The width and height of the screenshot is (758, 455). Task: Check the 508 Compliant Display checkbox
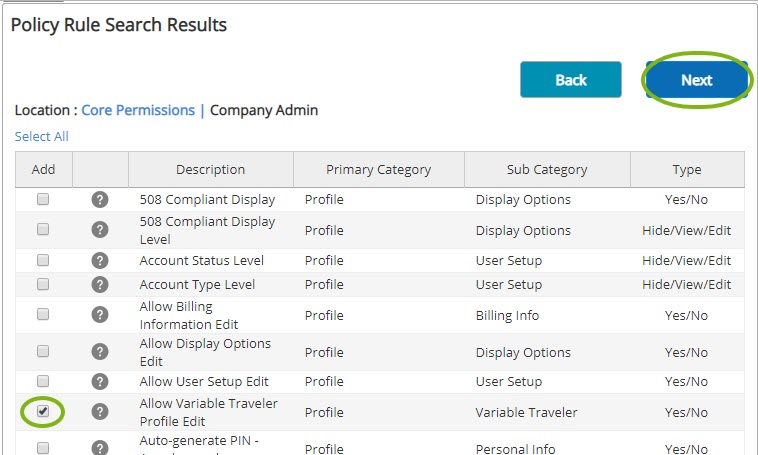pyautogui.click(x=43, y=199)
